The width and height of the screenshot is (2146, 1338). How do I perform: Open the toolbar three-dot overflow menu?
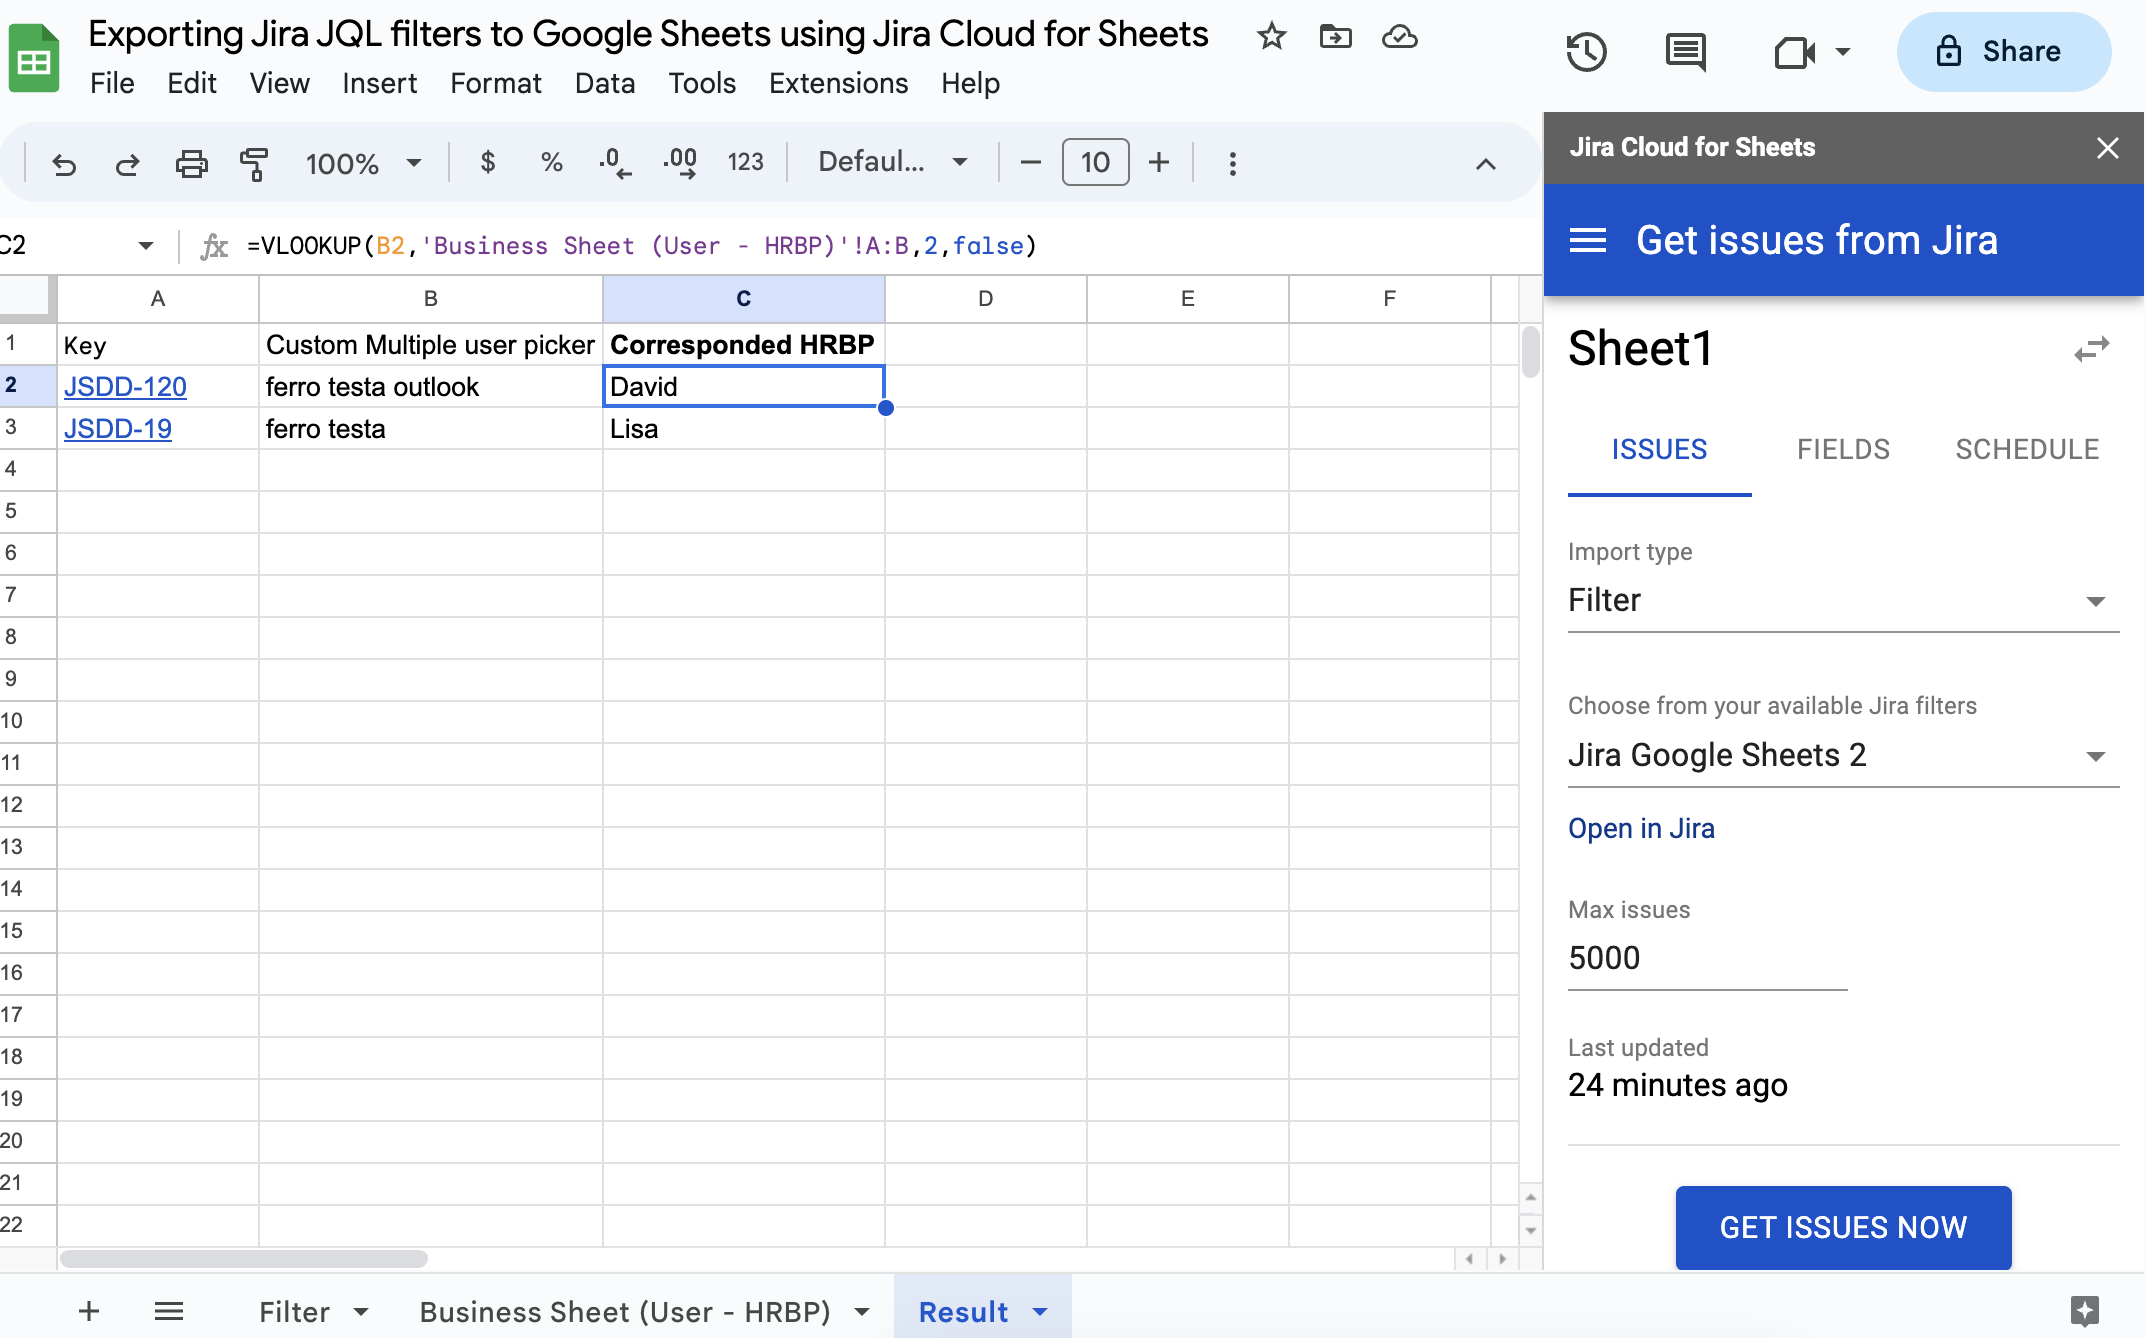click(1233, 163)
